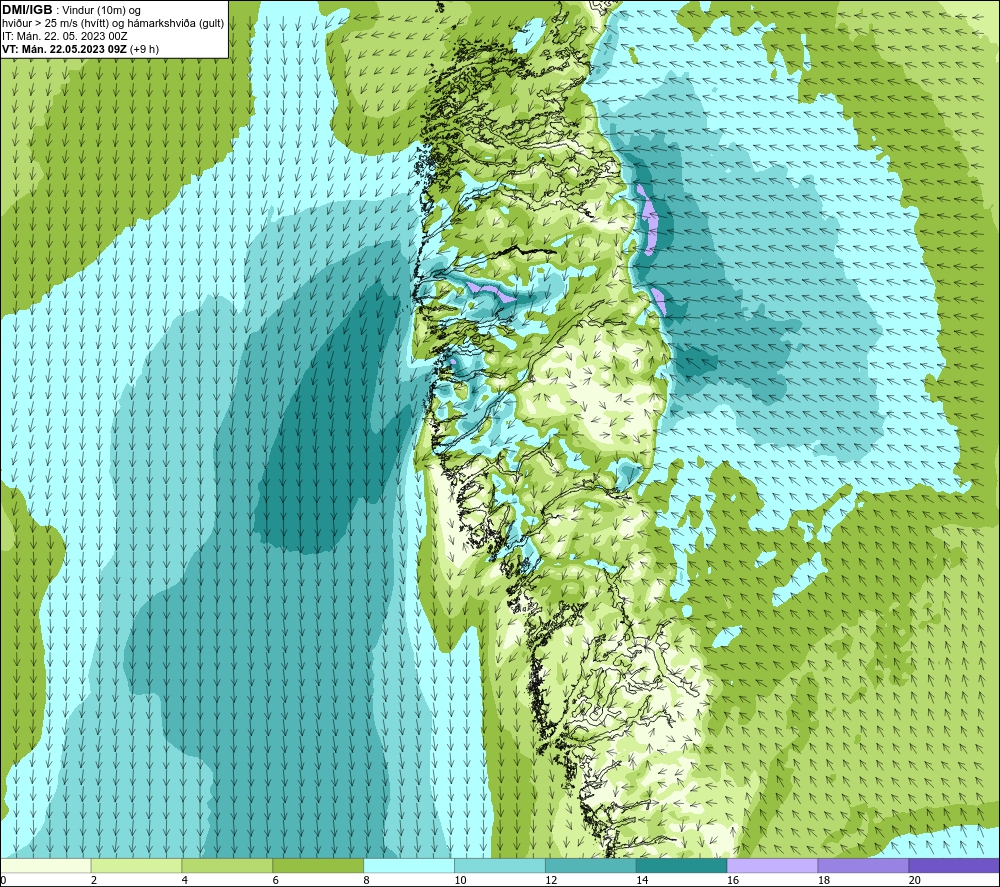Click the 'IT: Mán. 22. 05. 2023 00Z' line

point(64,36)
